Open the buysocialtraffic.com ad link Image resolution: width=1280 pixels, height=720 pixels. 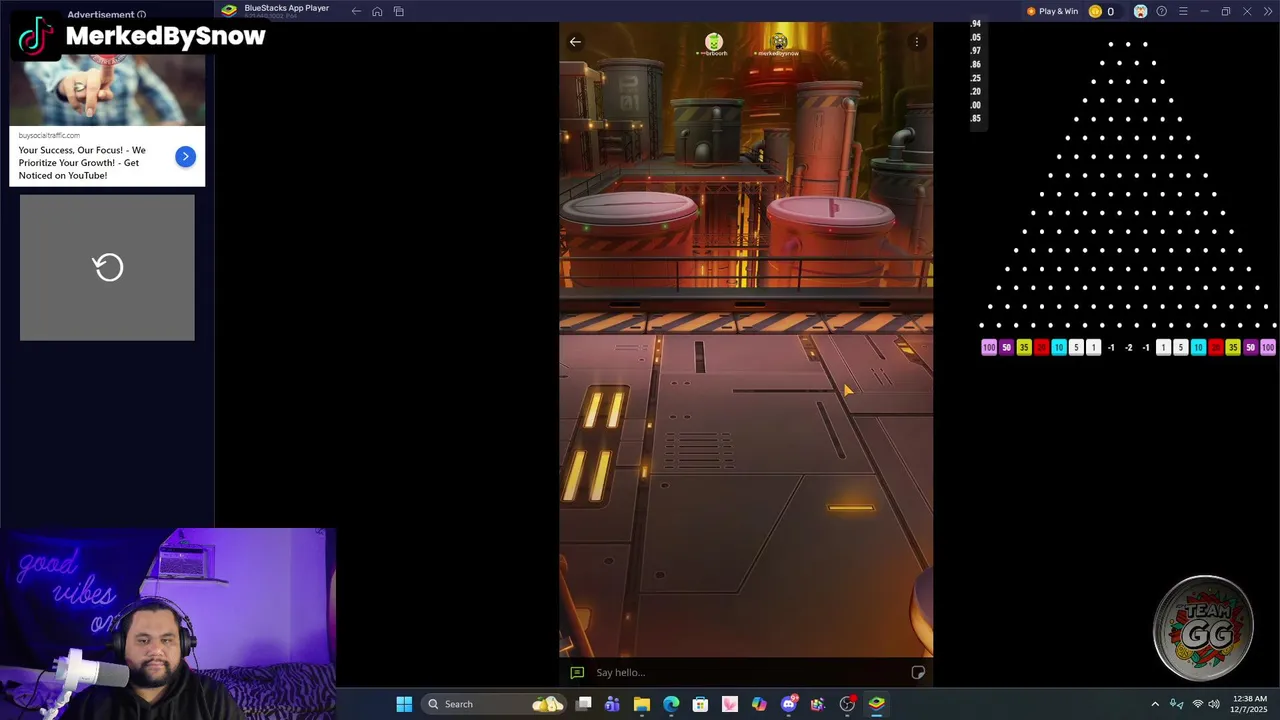point(49,135)
